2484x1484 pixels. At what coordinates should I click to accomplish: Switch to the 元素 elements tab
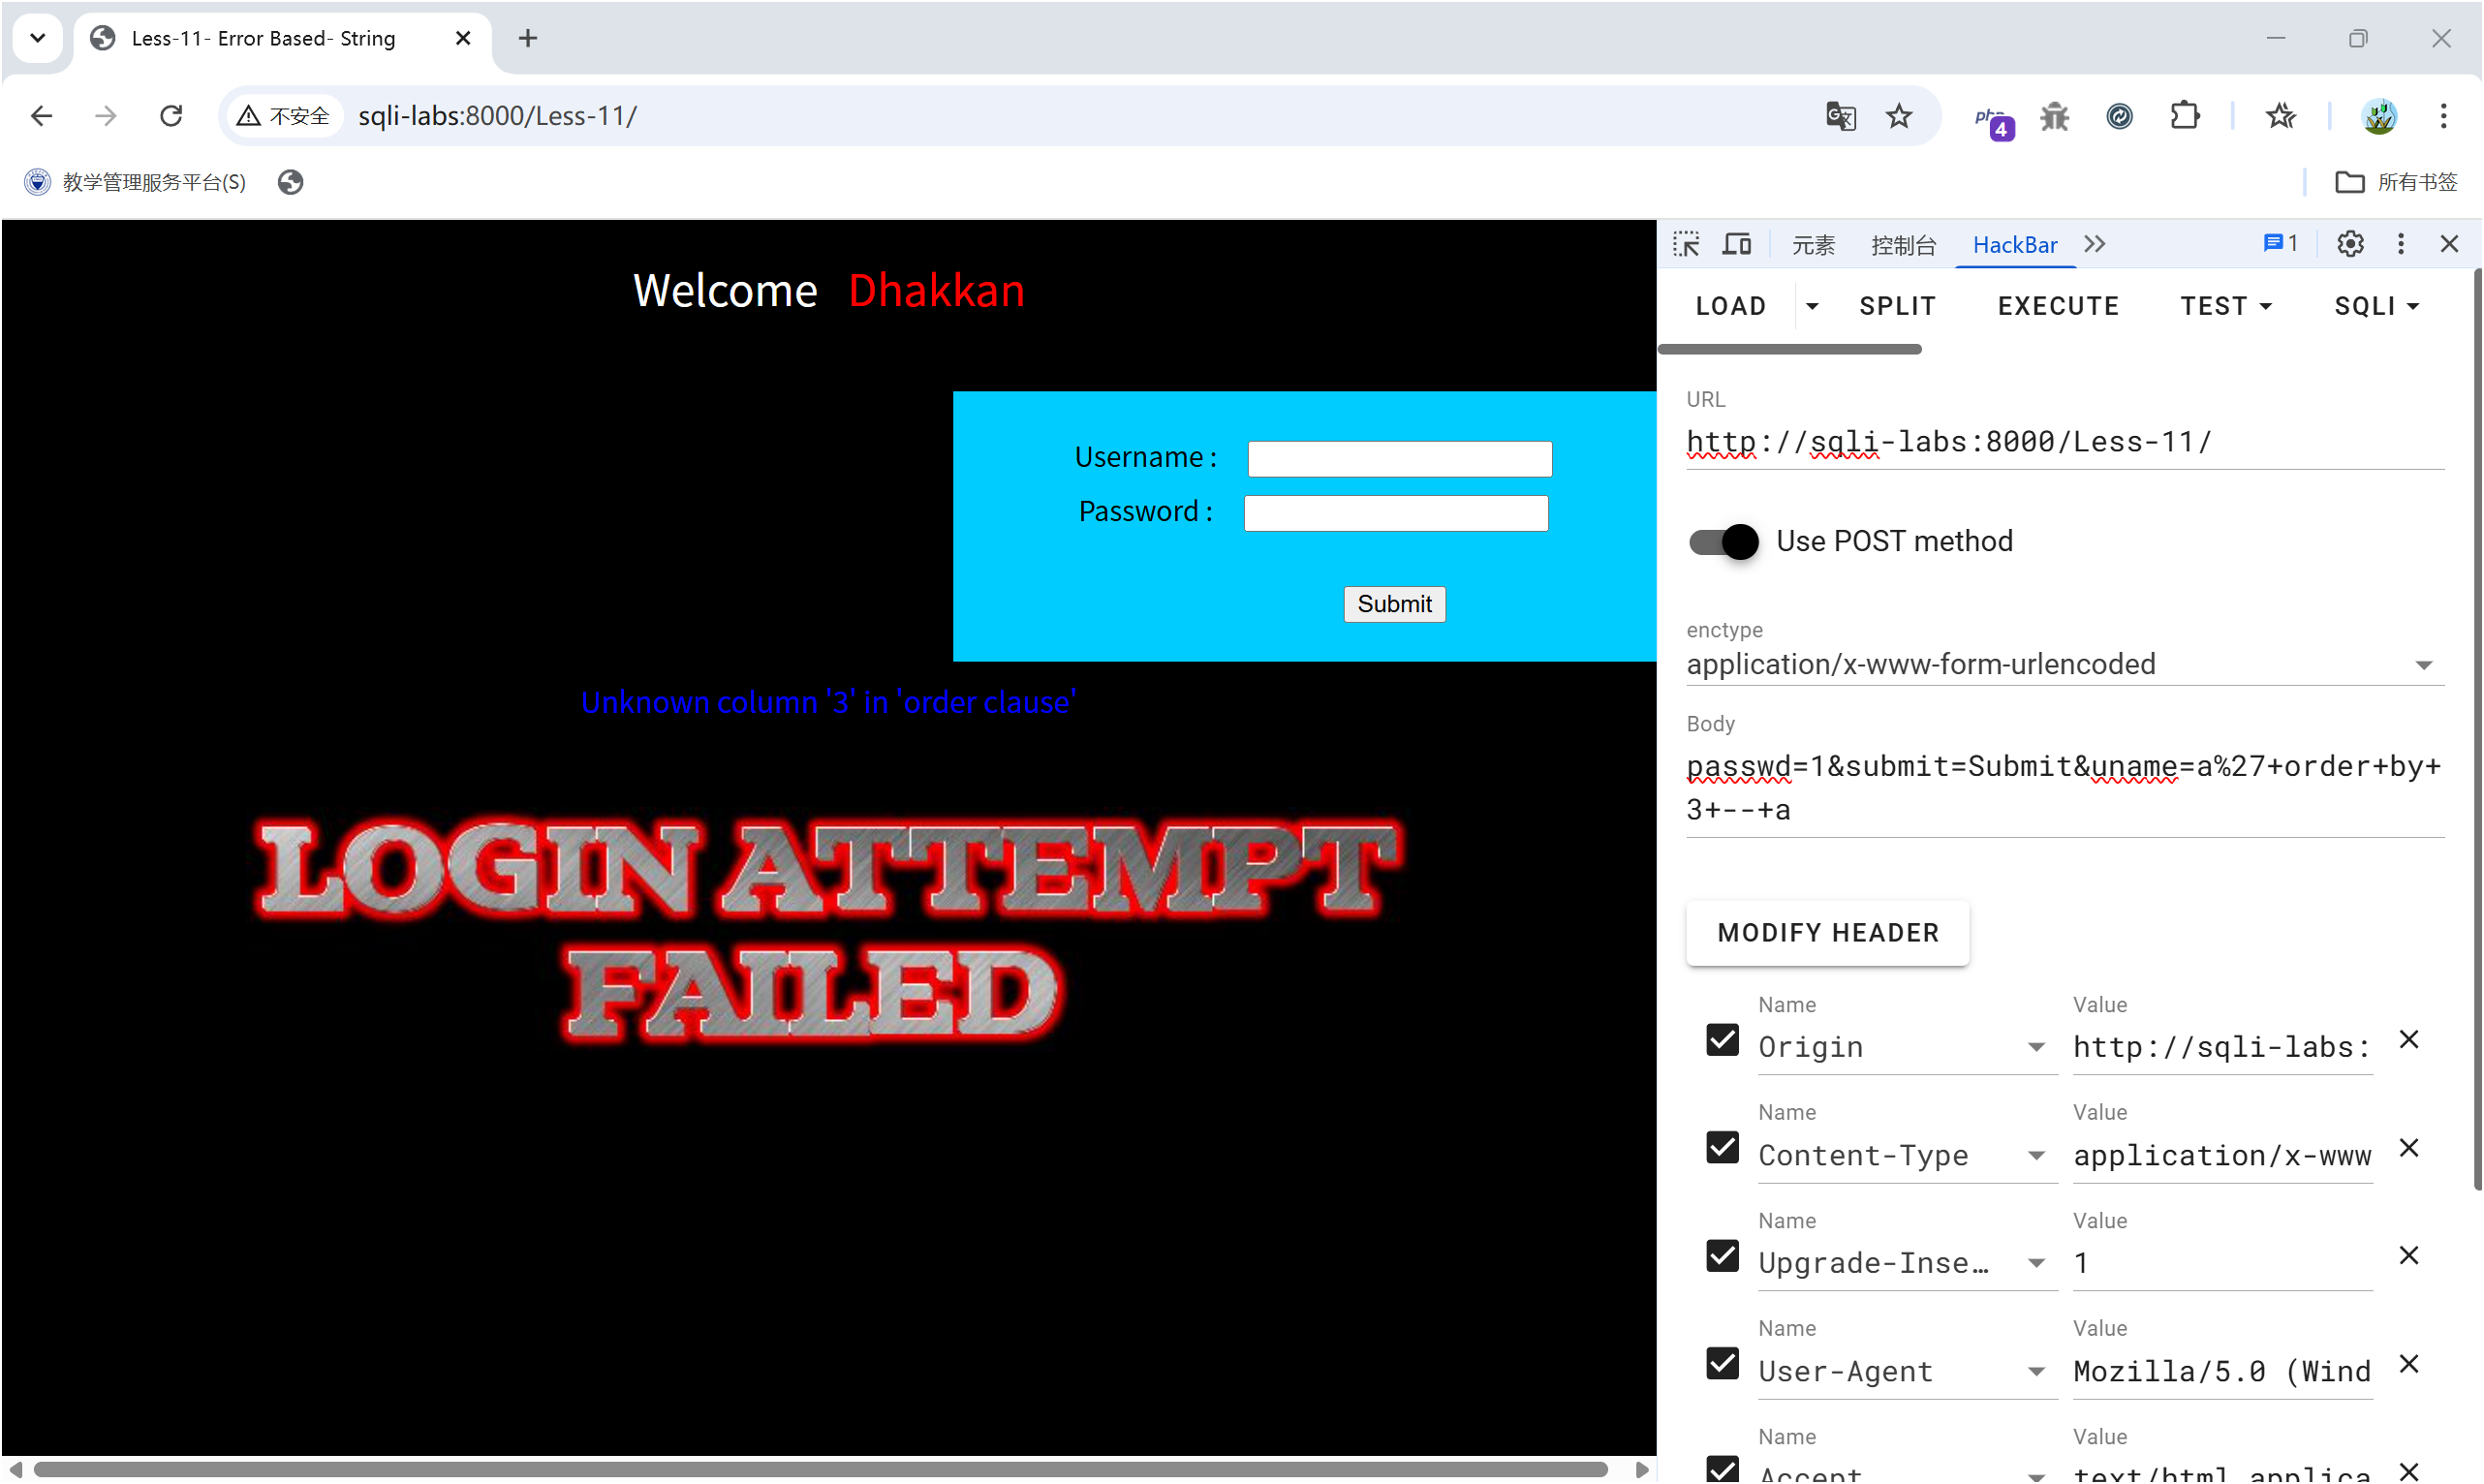tap(1812, 245)
